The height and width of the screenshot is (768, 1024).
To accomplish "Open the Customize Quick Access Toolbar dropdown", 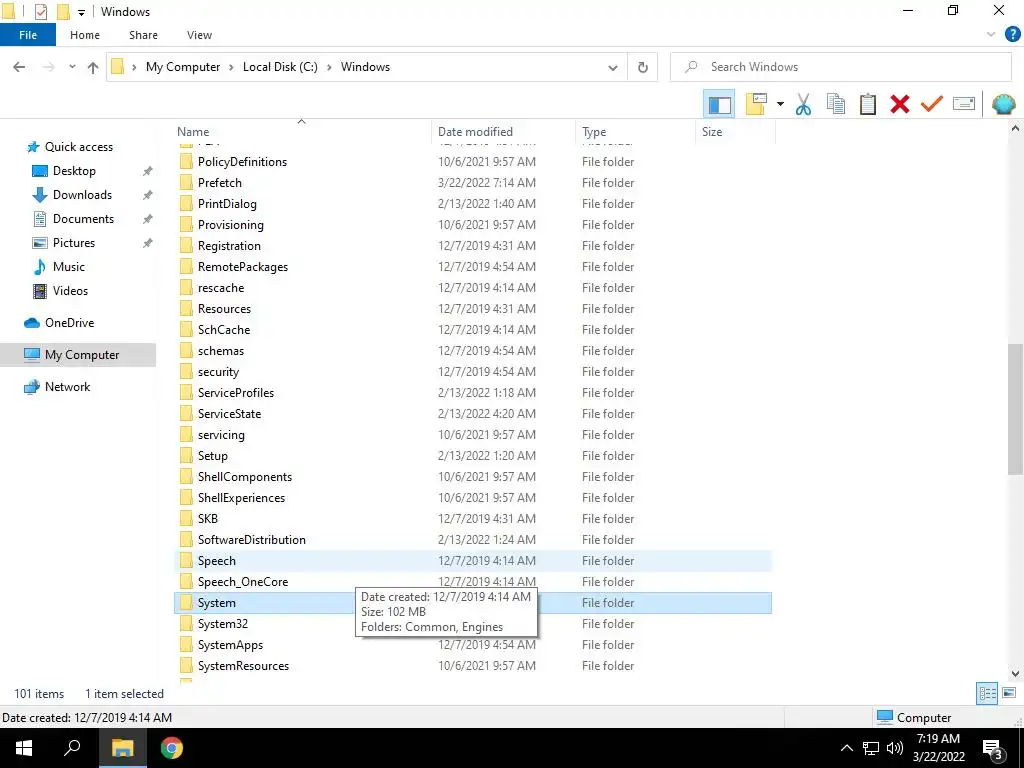I will (x=82, y=12).
